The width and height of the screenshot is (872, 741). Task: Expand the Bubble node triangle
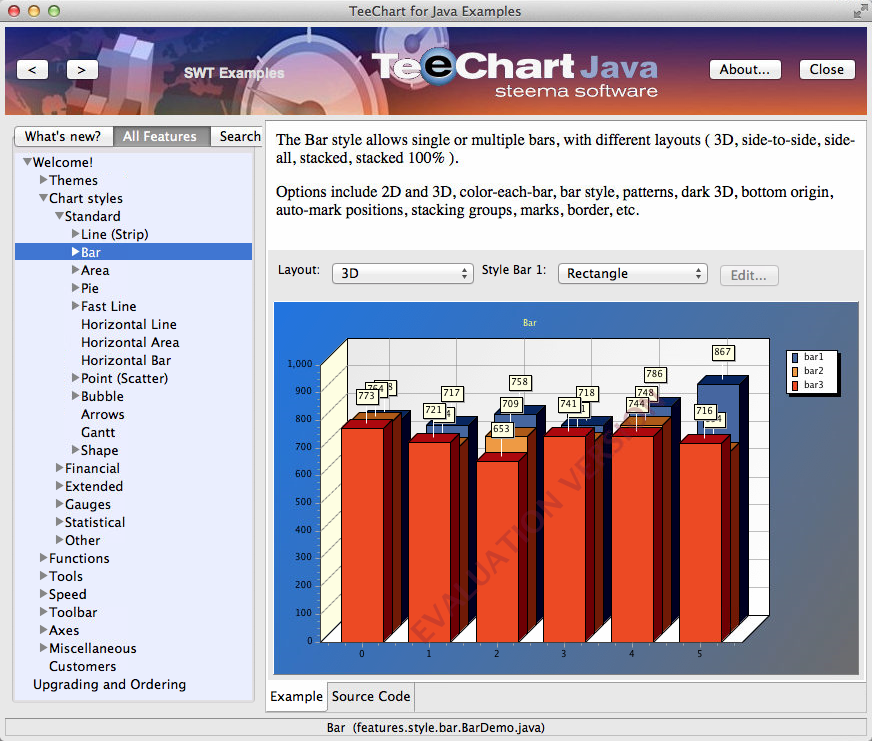tap(75, 396)
